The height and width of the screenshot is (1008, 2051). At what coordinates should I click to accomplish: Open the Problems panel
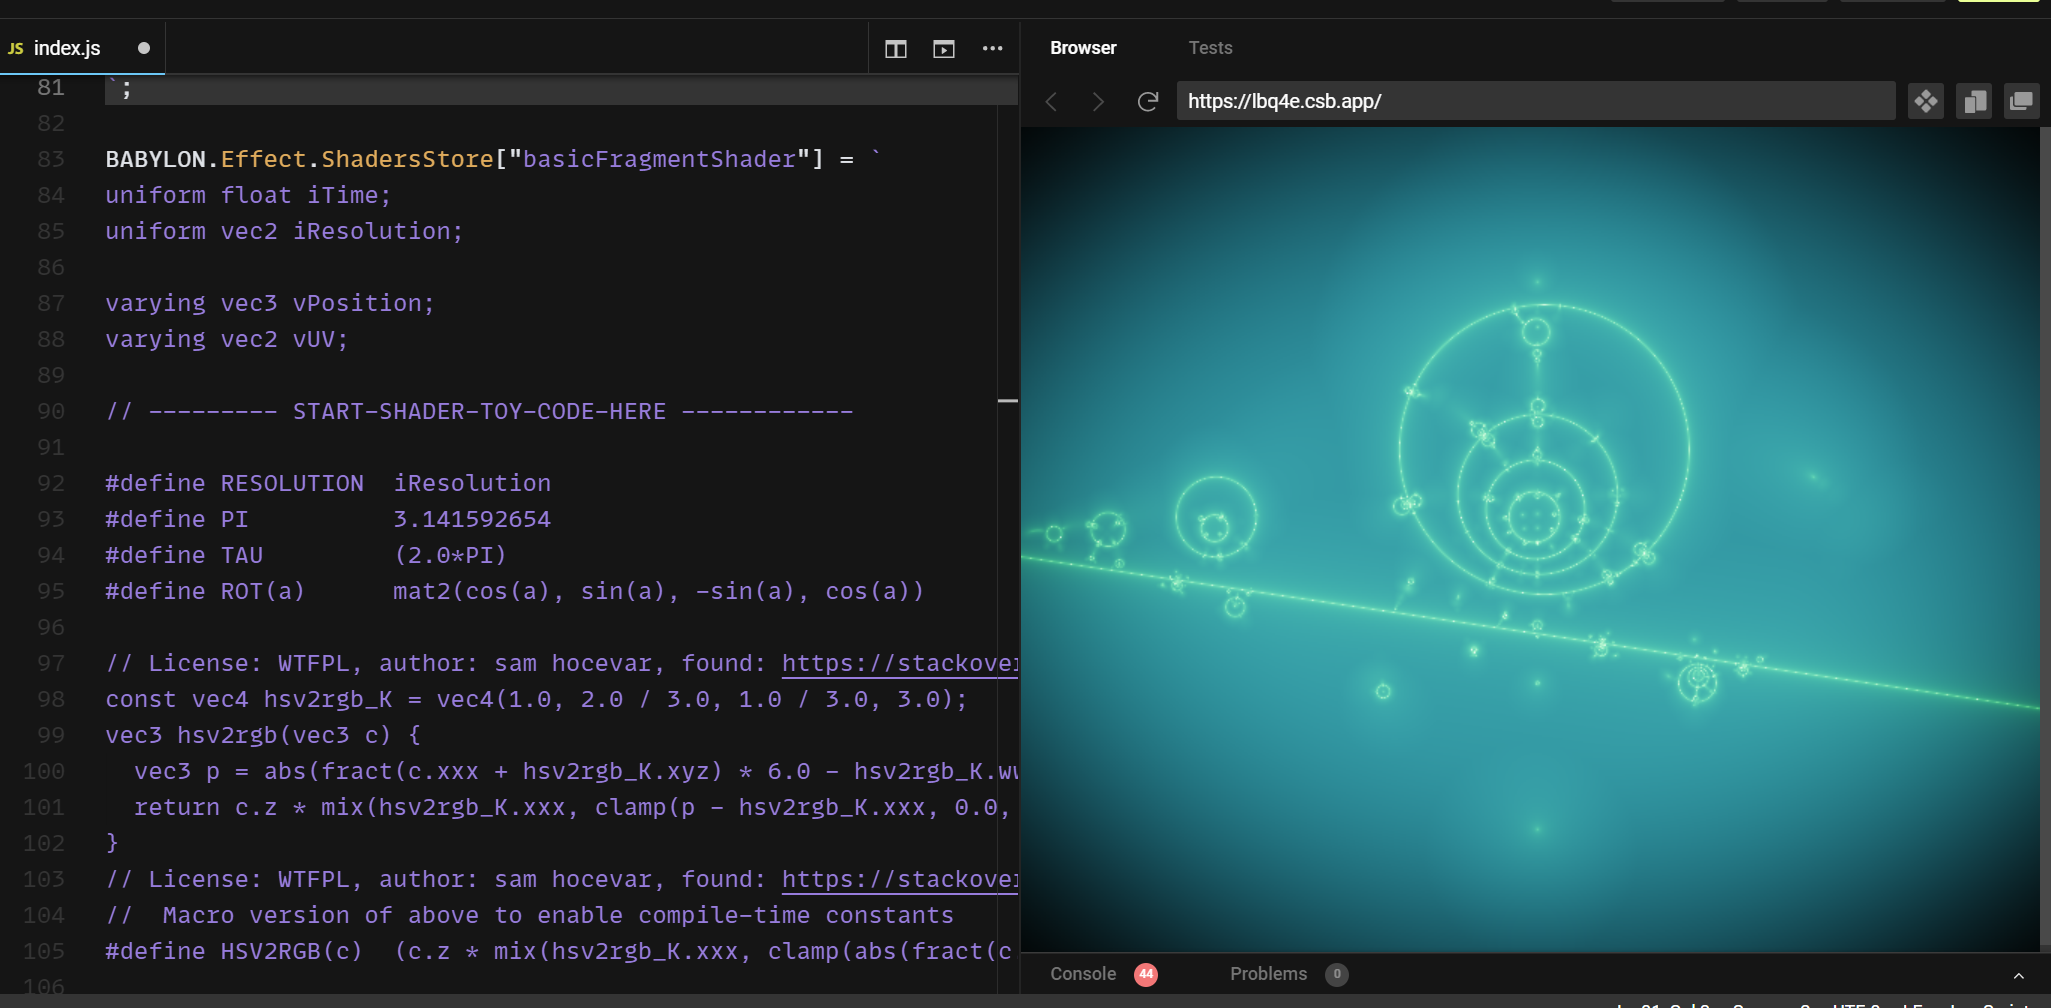click(1266, 973)
